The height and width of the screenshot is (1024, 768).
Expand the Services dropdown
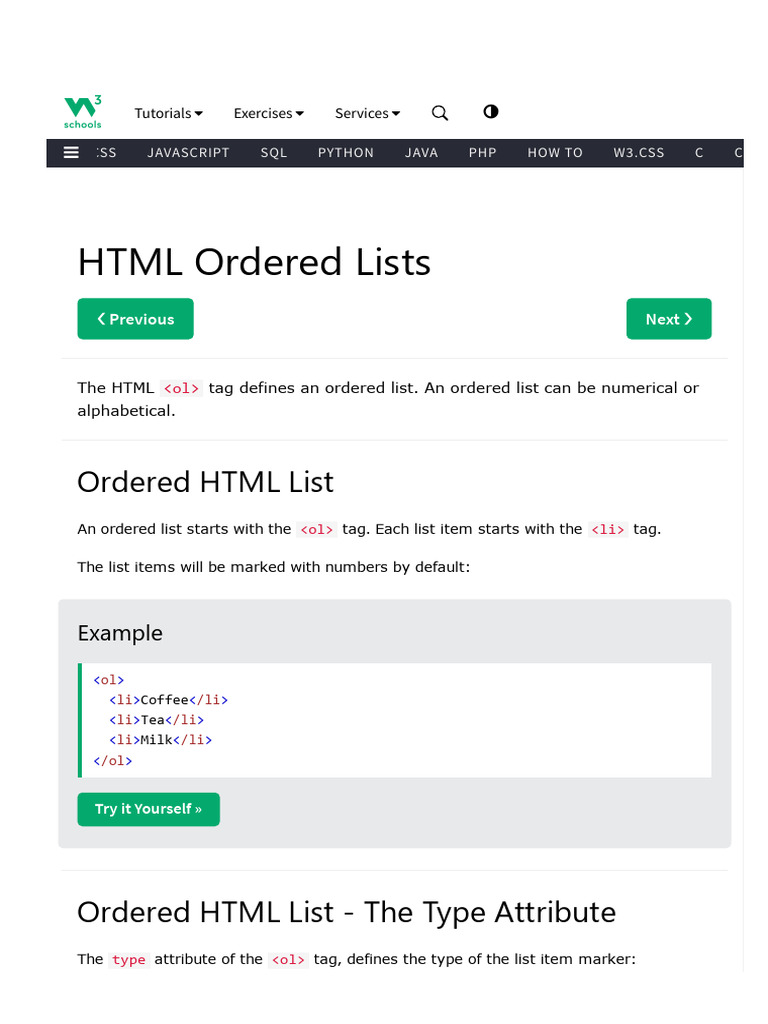[x=368, y=114]
